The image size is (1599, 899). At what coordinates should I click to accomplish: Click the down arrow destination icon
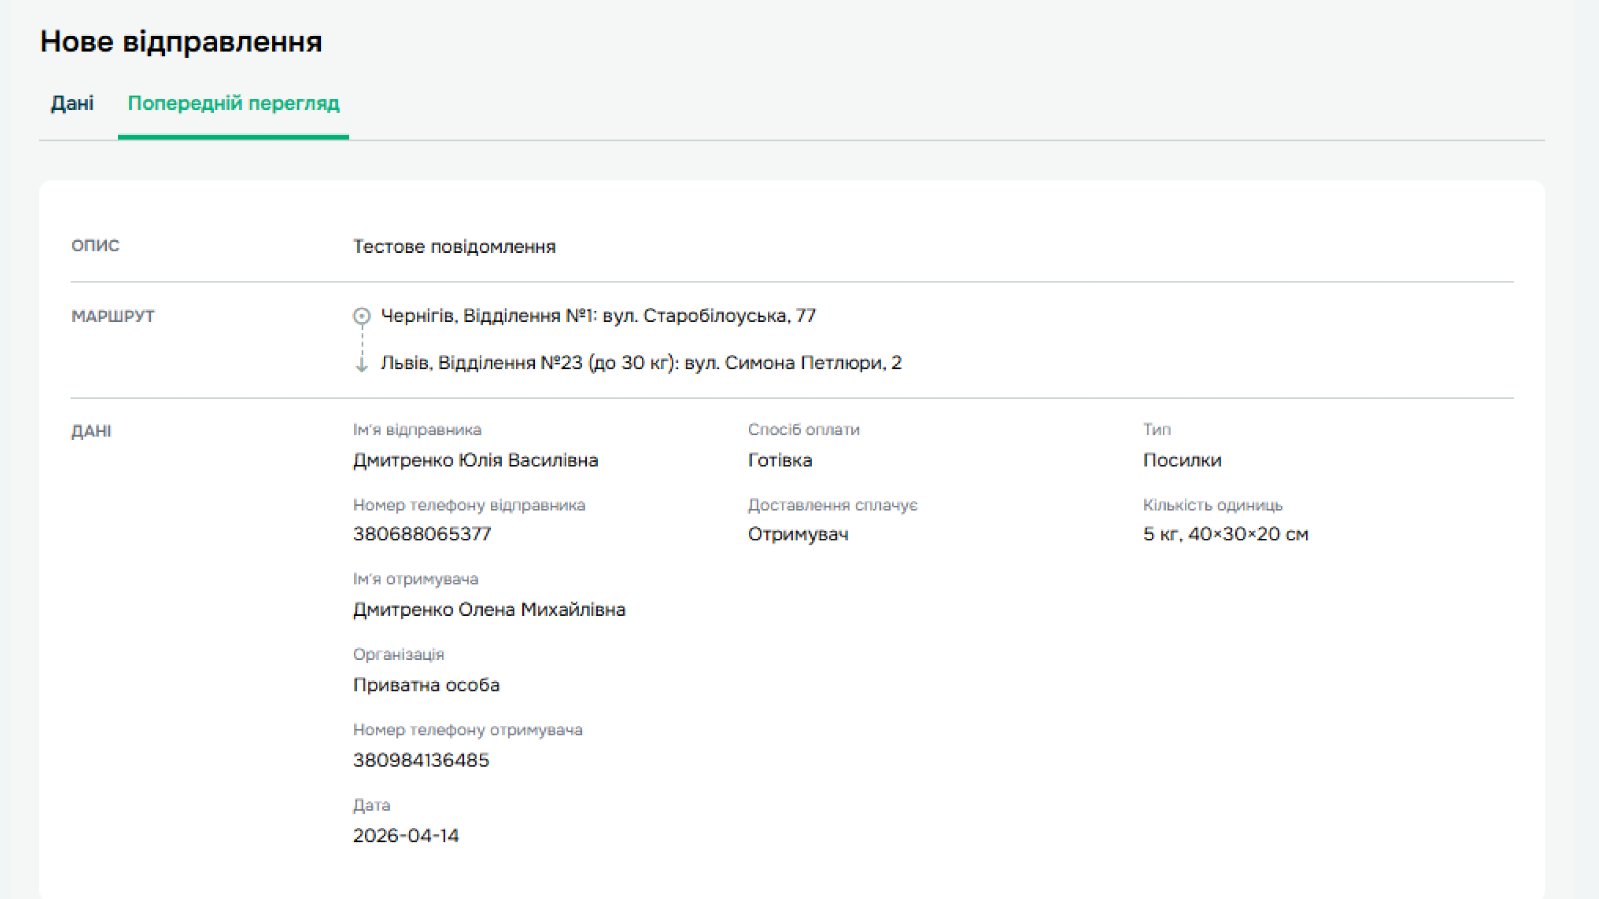tap(361, 363)
